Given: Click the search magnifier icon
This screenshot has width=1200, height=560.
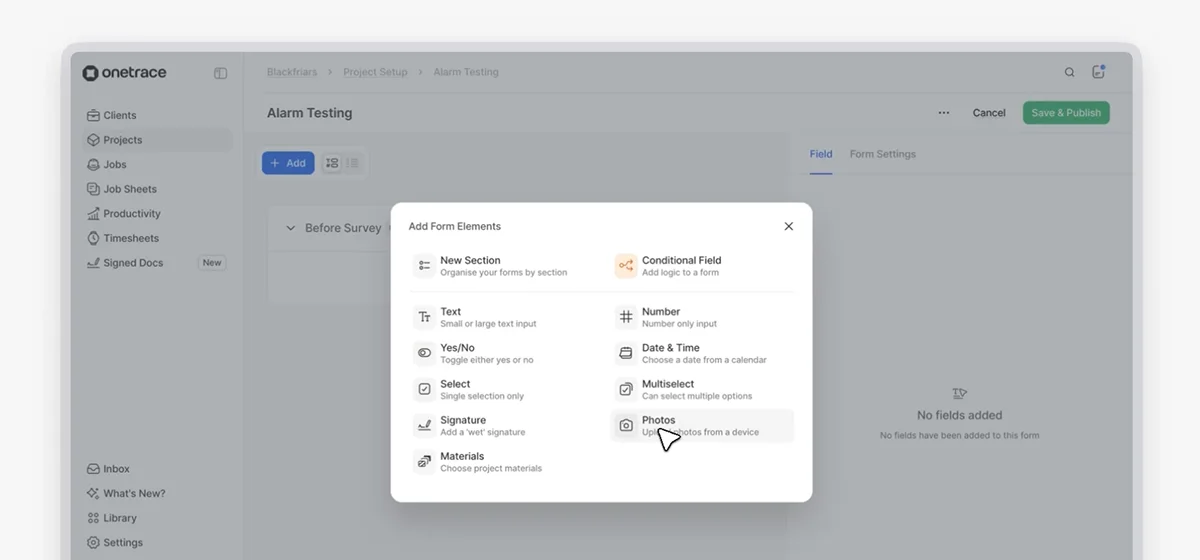Looking at the screenshot, I should [1070, 72].
